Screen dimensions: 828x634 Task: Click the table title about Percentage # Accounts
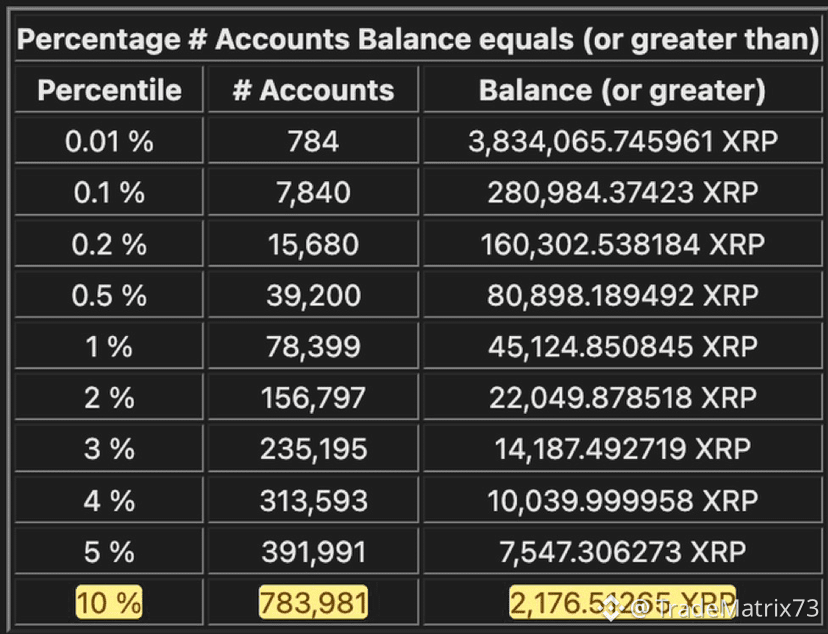tap(418, 39)
